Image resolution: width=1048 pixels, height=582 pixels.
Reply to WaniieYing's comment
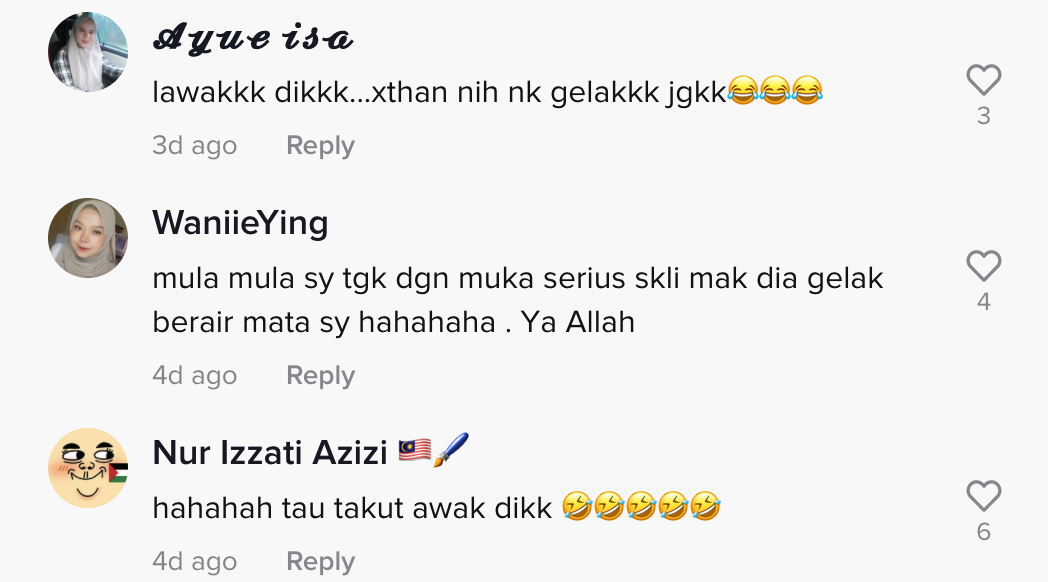[x=320, y=376]
